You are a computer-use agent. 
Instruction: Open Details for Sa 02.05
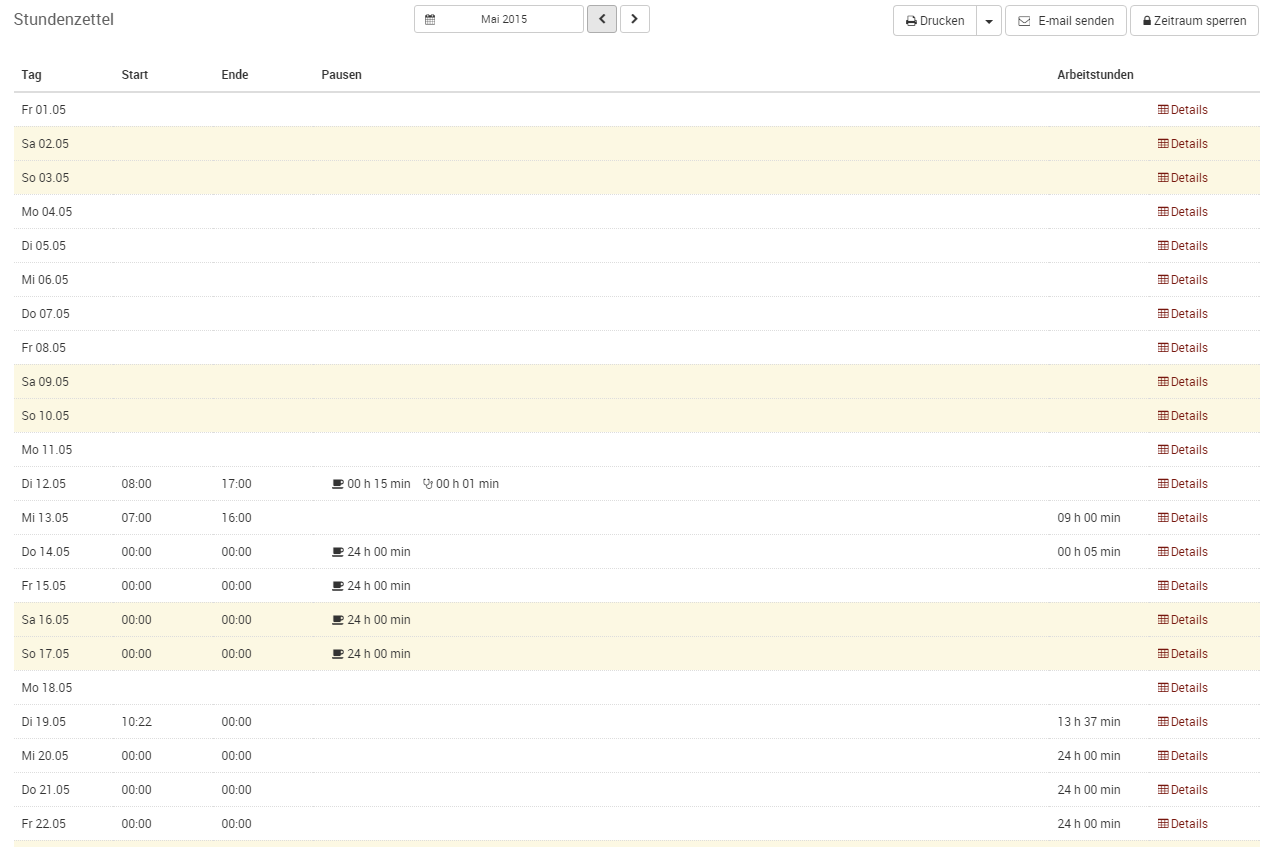pyautogui.click(x=1183, y=144)
